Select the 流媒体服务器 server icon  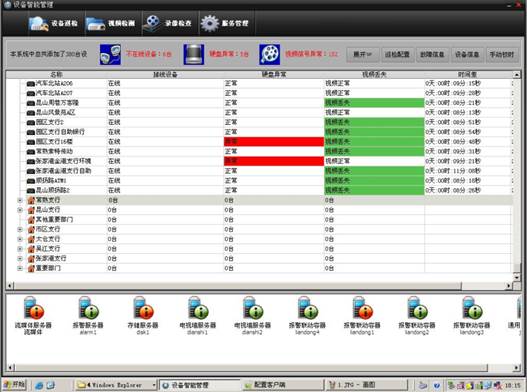click(x=33, y=308)
